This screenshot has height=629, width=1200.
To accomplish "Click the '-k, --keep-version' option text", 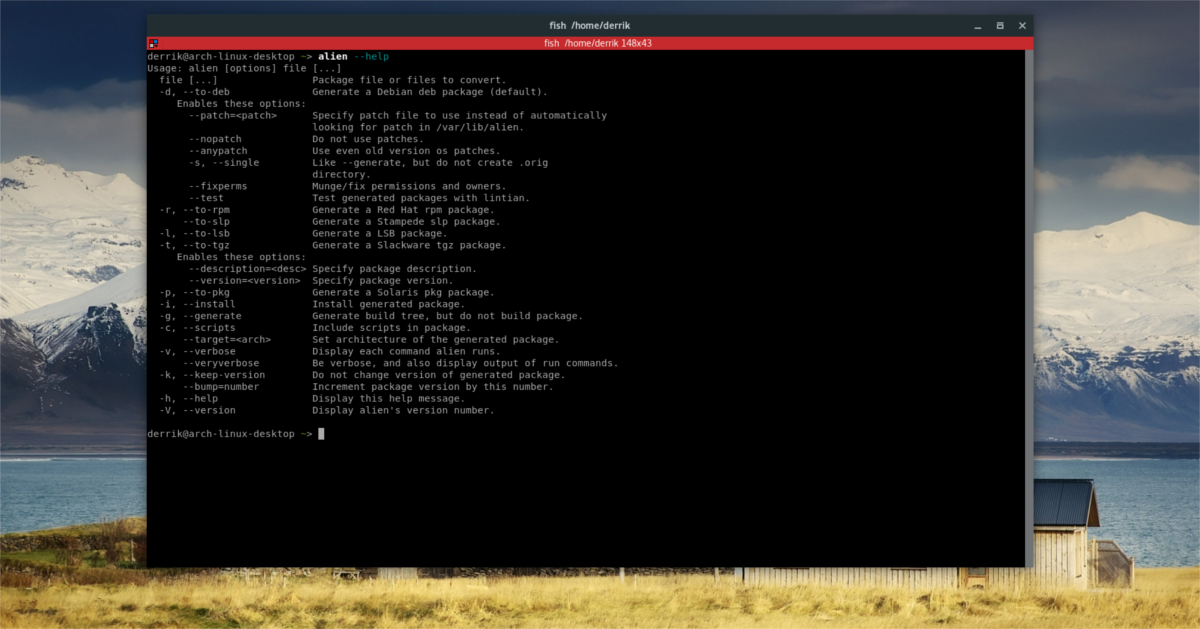I will click(212, 375).
